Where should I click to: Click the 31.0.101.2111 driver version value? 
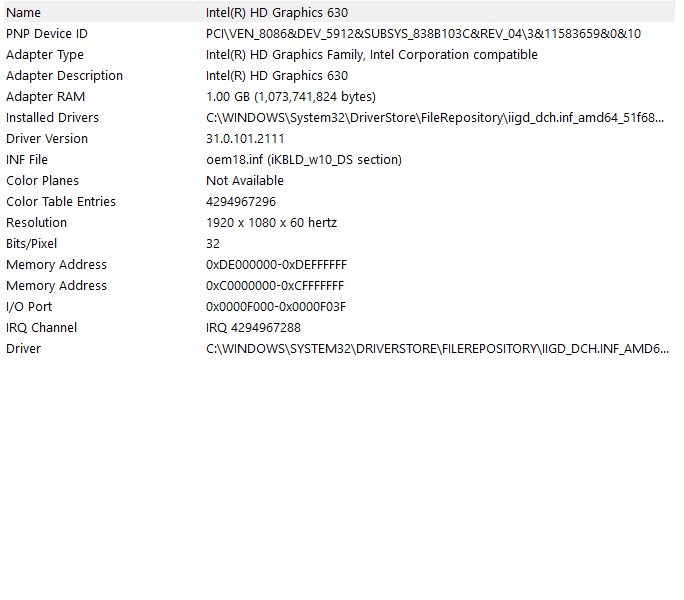[246, 138]
